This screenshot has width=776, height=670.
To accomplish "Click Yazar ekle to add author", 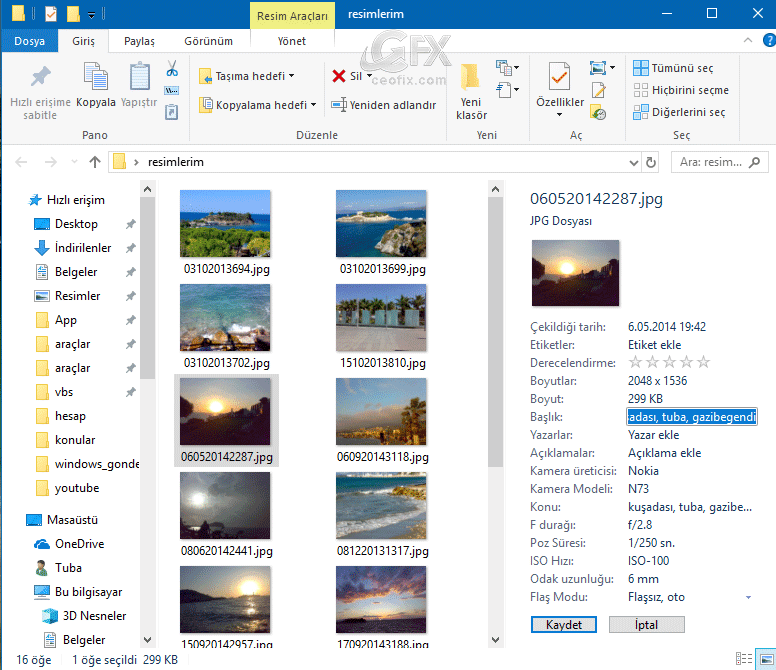I will click(x=653, y=435).
